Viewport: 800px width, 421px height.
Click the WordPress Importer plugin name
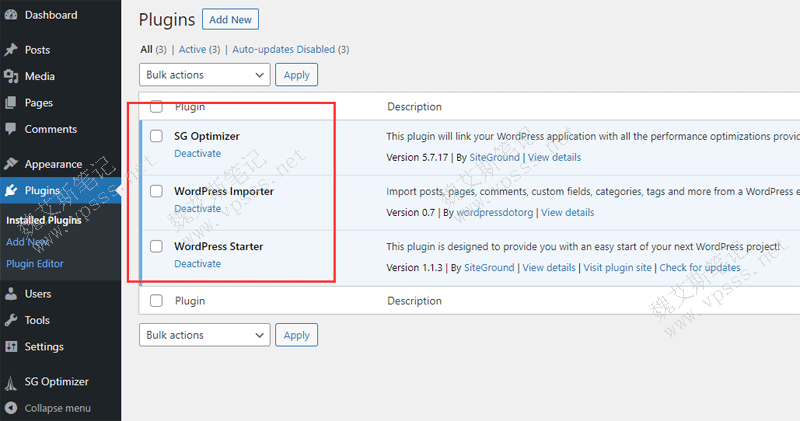(x=224, y=191)
